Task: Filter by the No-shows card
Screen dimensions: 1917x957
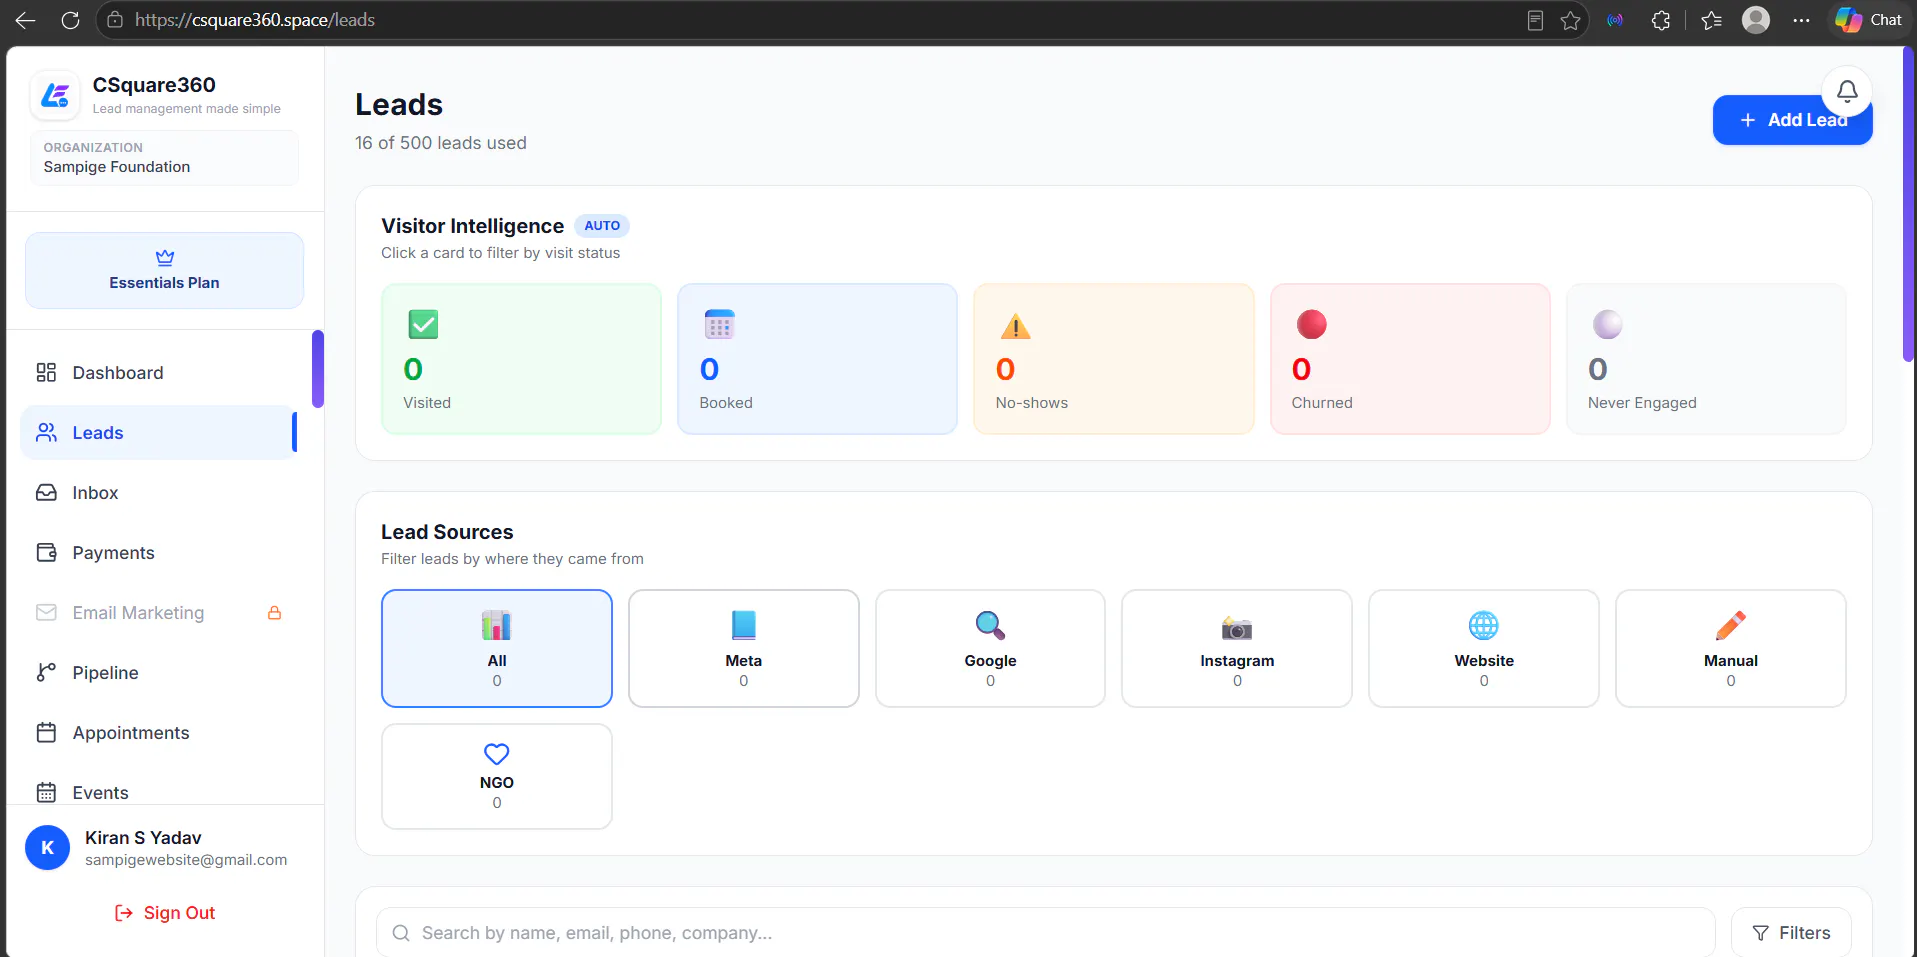Action: [x=1114, y=359]
